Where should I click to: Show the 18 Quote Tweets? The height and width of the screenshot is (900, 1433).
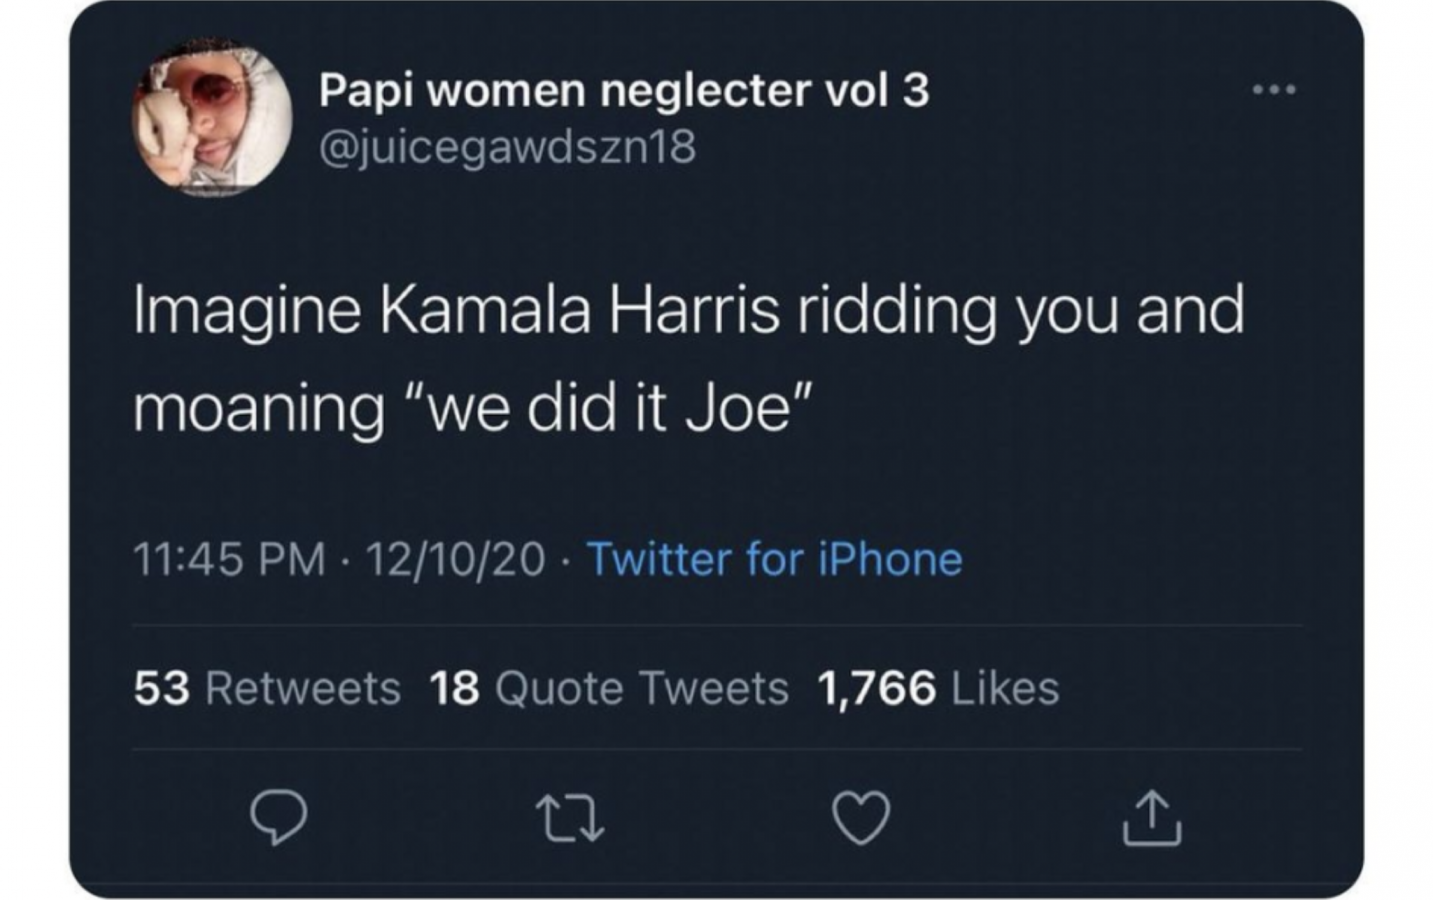click(x=609, y=688)
